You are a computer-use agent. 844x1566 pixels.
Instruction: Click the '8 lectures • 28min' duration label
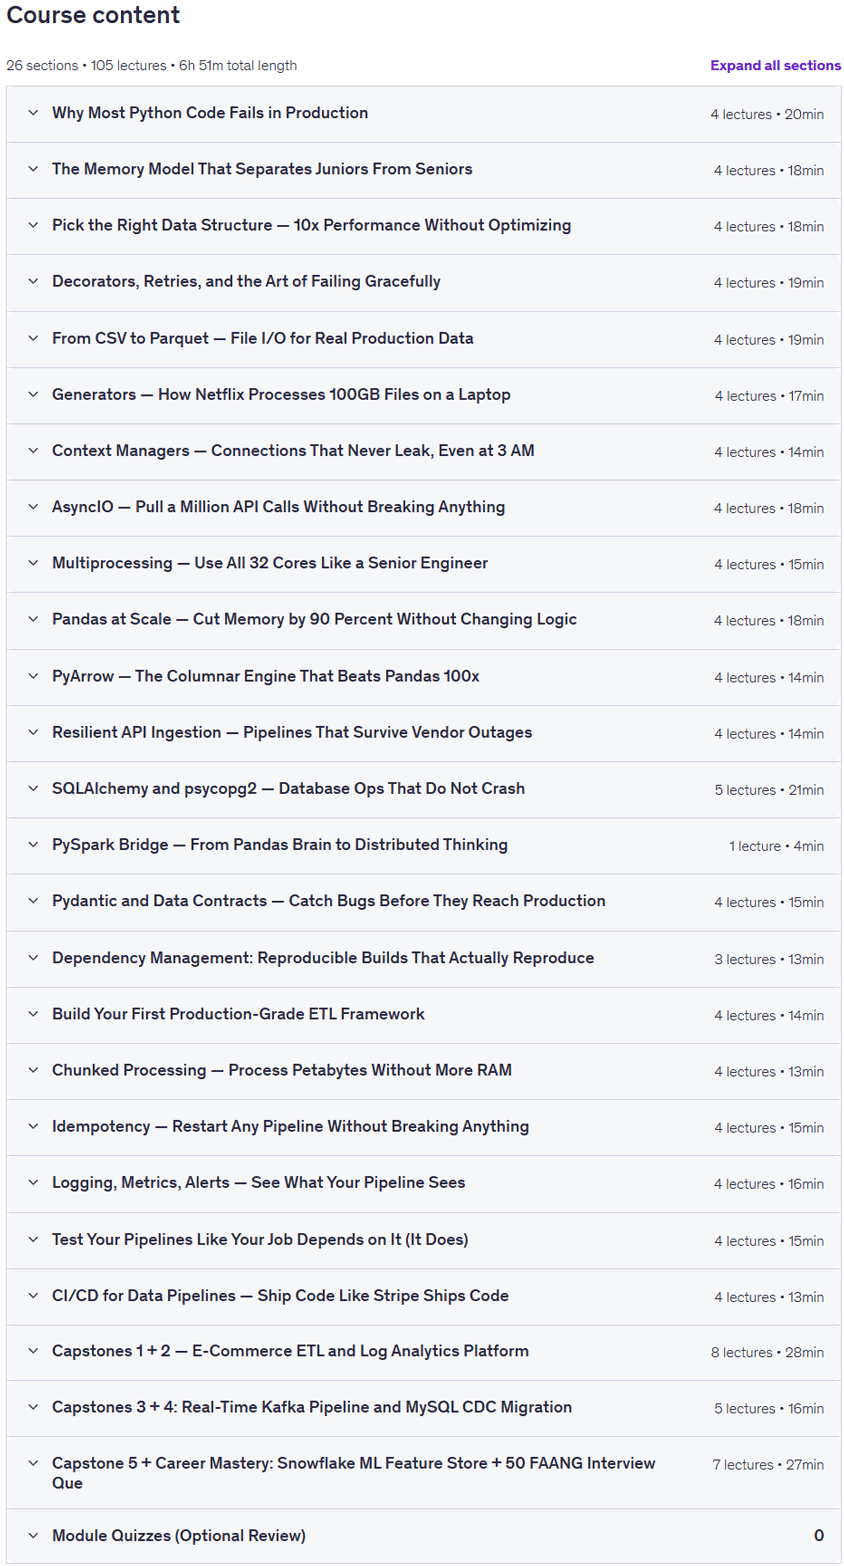click(767, 1353)
